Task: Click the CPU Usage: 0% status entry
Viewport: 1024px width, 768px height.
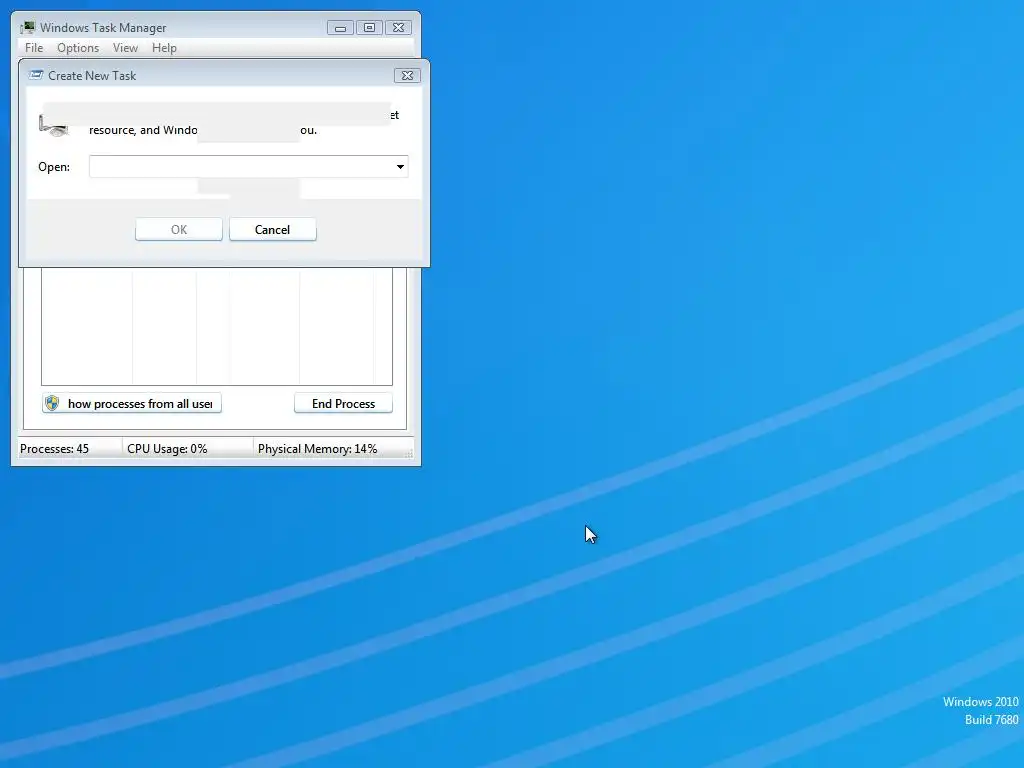Action: tap(167, 449)
